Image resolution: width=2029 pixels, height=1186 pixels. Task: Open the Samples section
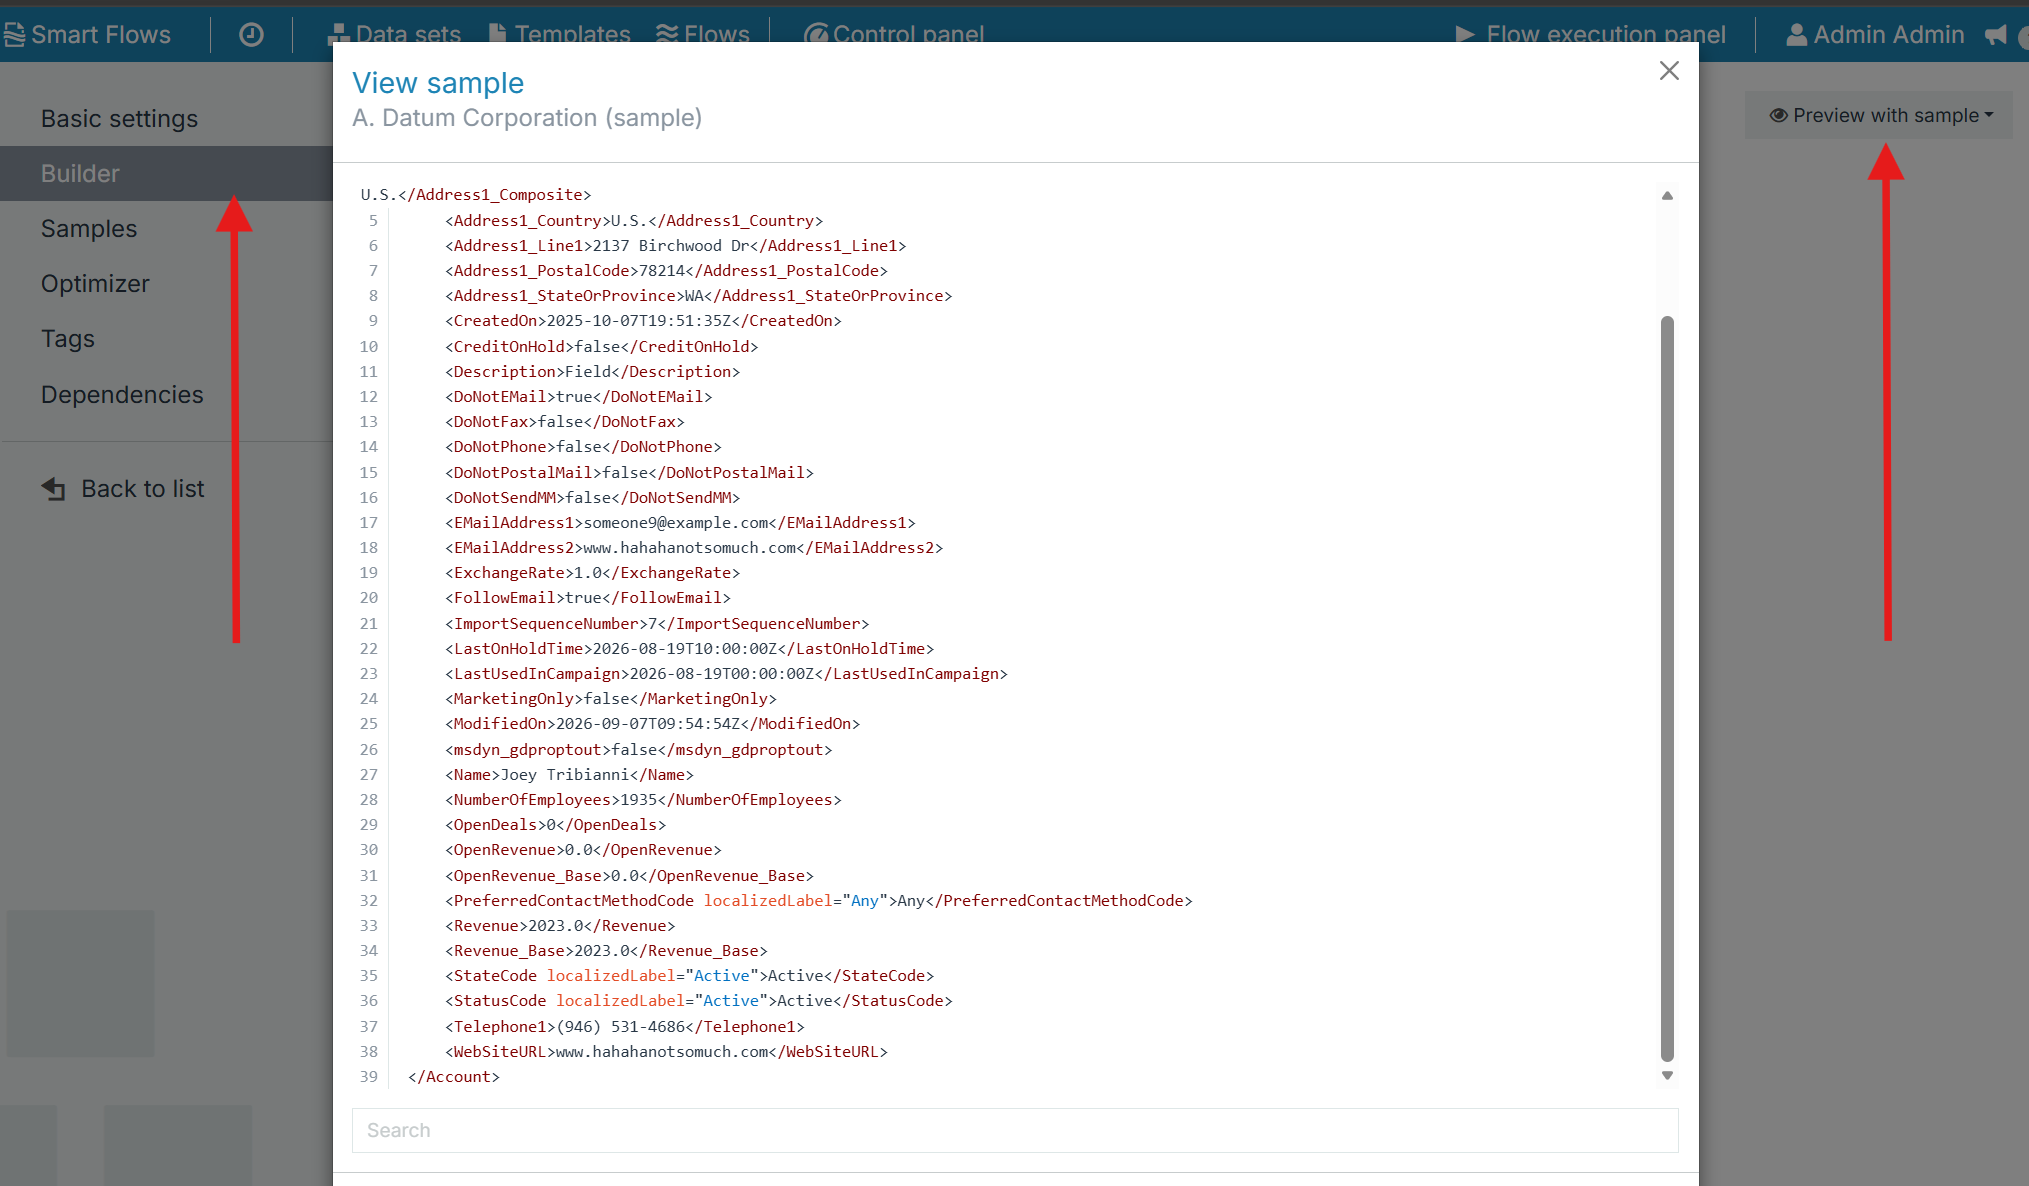(89, 229)
